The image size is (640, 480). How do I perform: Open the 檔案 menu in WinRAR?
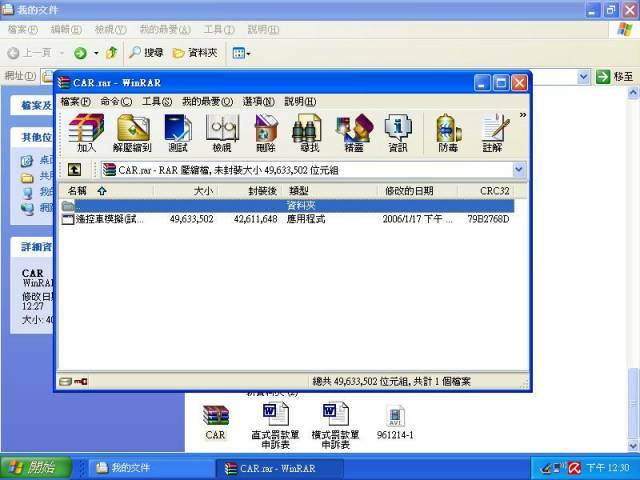pyautogui.click(x=75, y=101)
